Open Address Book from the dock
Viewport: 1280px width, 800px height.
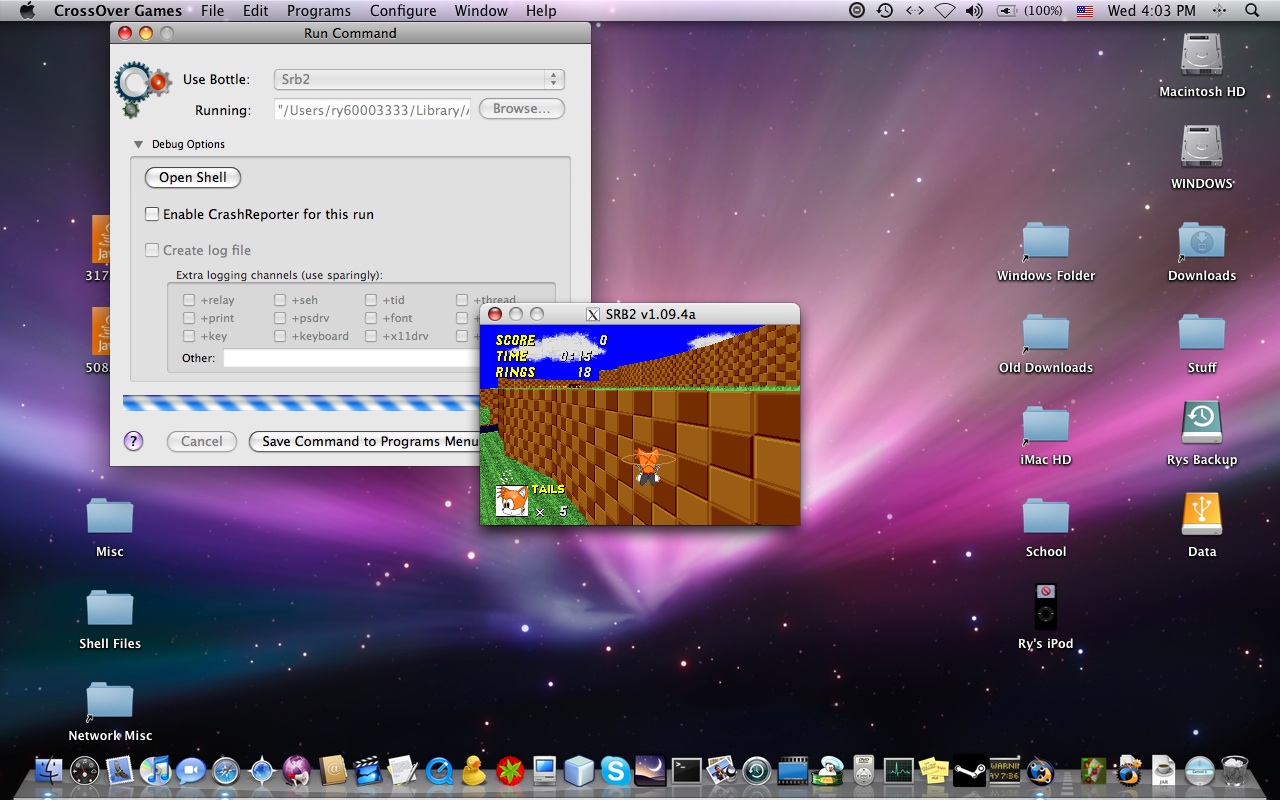click(333, 770)
